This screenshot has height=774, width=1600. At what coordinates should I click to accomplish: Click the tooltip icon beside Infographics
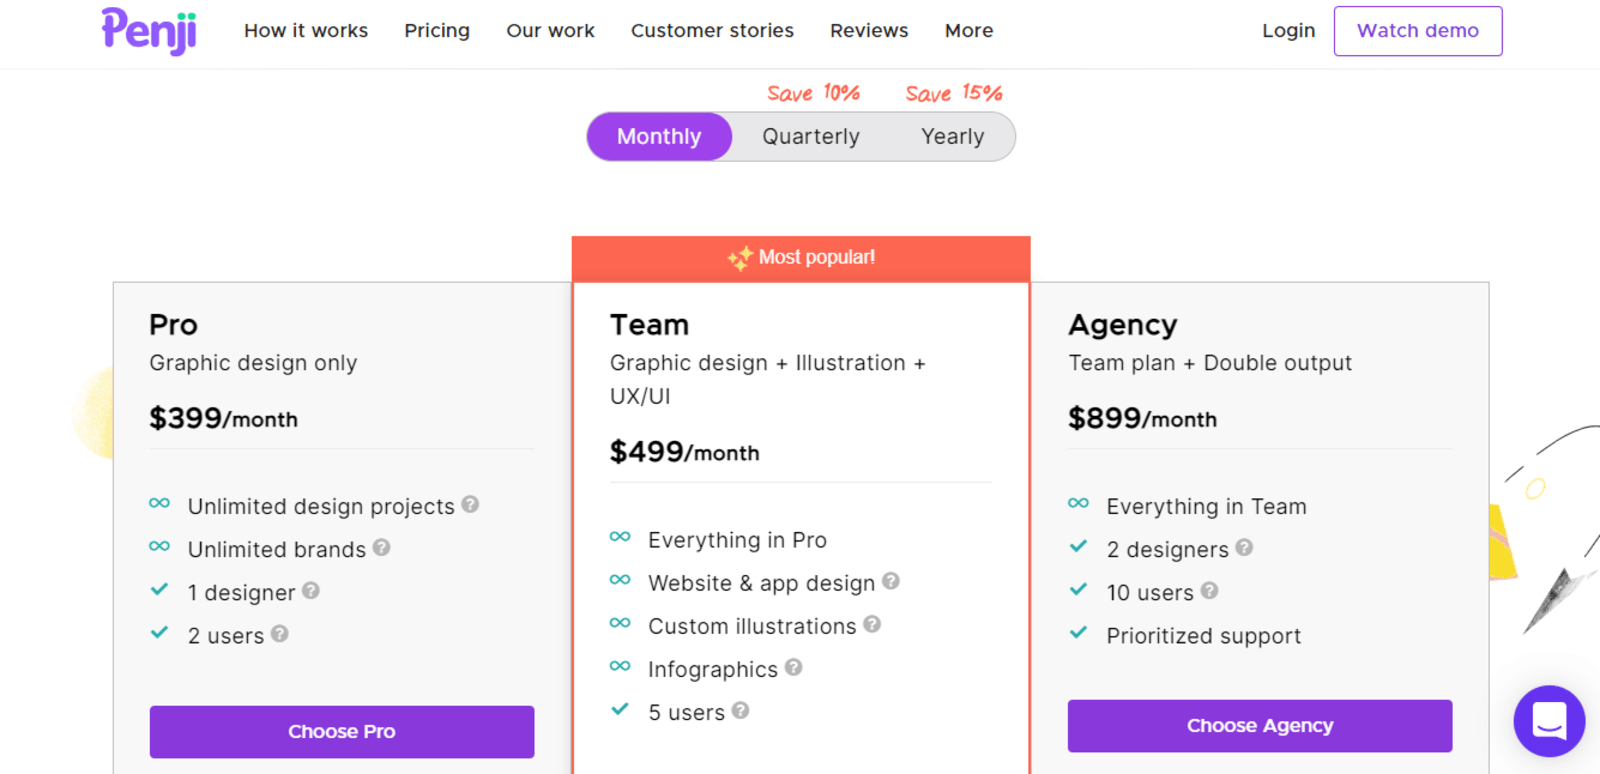click(x=792, y=668)
